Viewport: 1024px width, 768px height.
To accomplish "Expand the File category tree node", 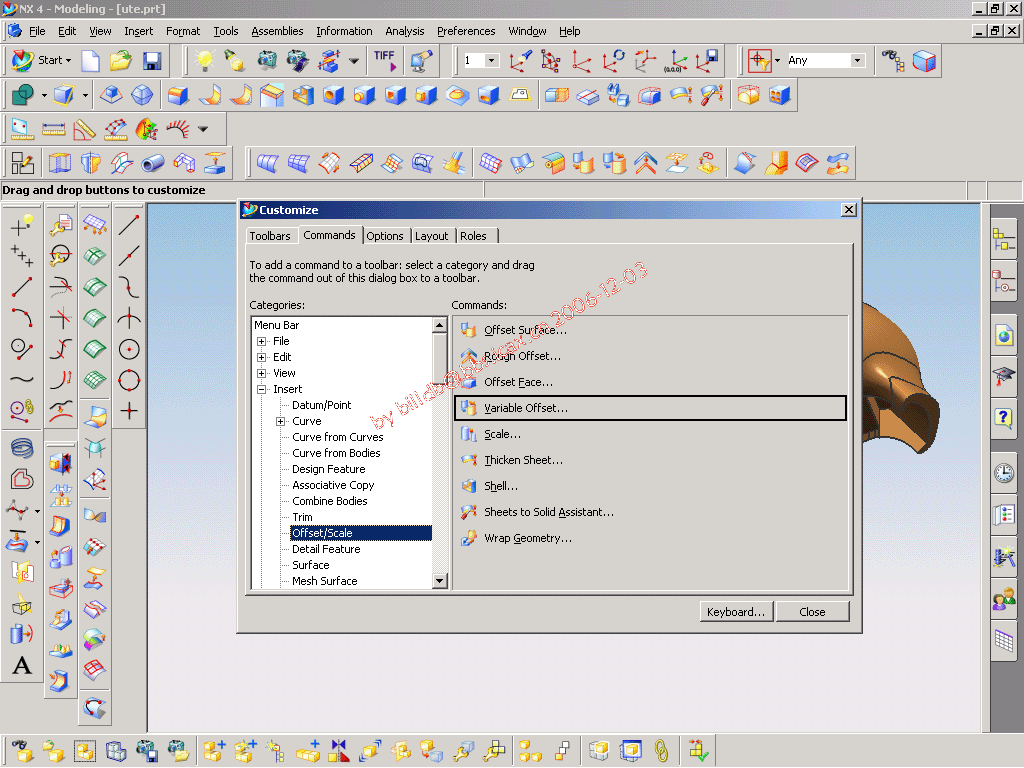I will point(262,342).
